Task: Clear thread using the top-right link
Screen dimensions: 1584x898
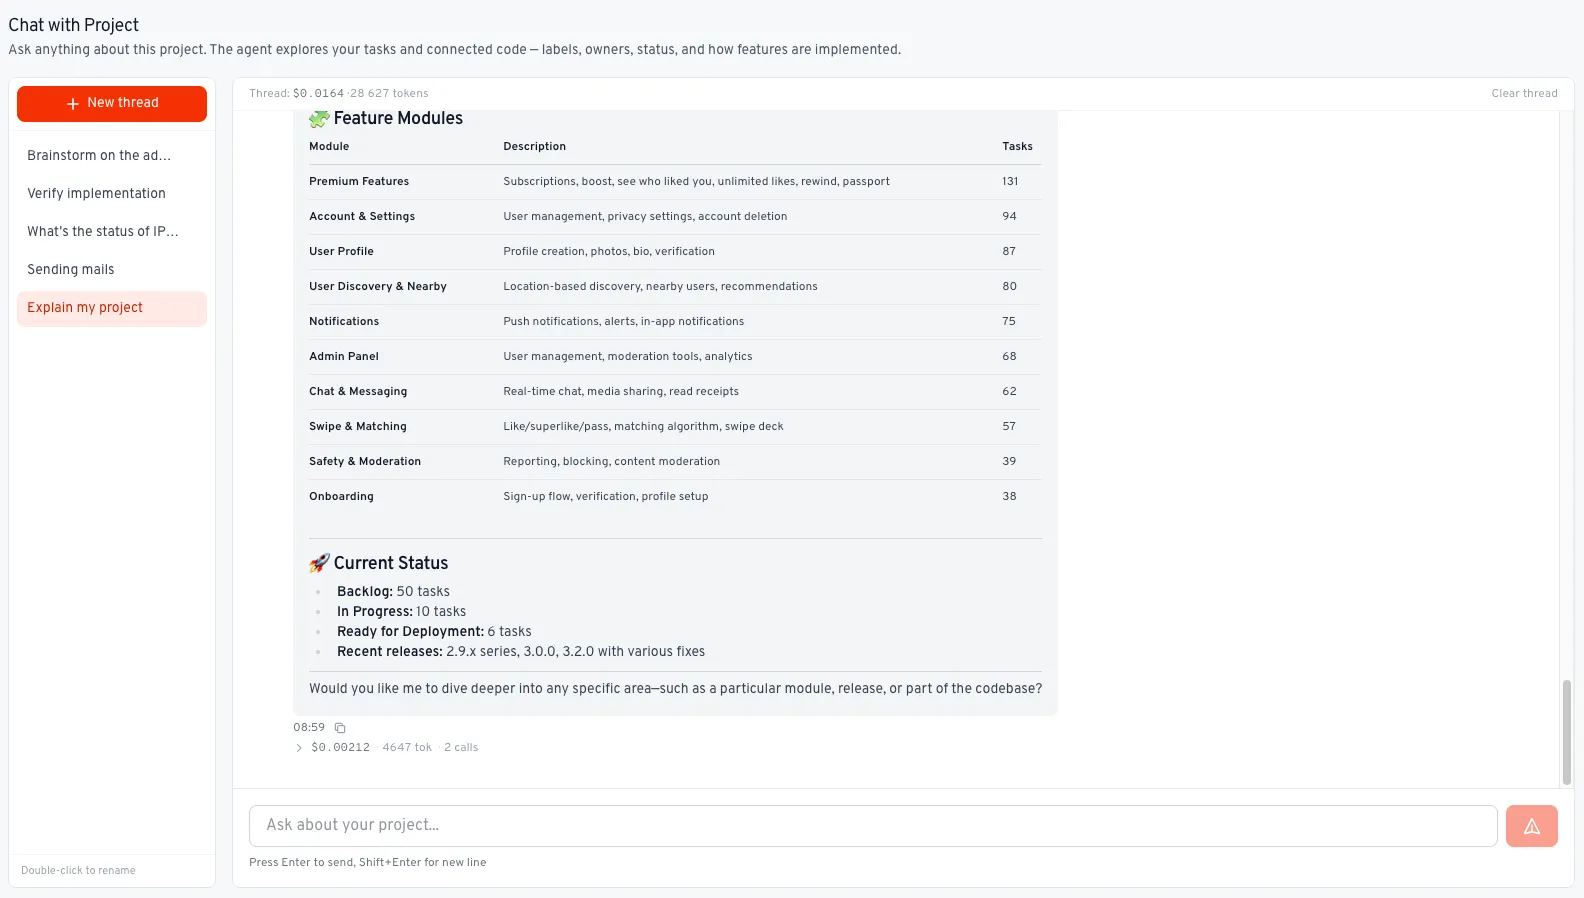Action: click(1524, 93)
